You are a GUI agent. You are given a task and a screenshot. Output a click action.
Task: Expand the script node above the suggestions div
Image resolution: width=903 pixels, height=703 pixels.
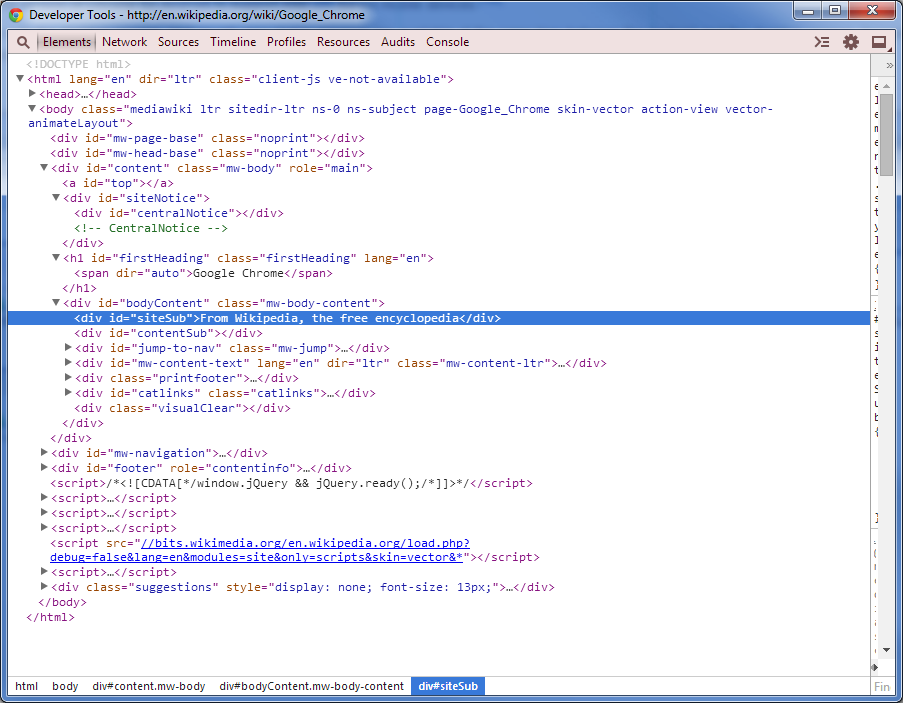tap(44, 571)
